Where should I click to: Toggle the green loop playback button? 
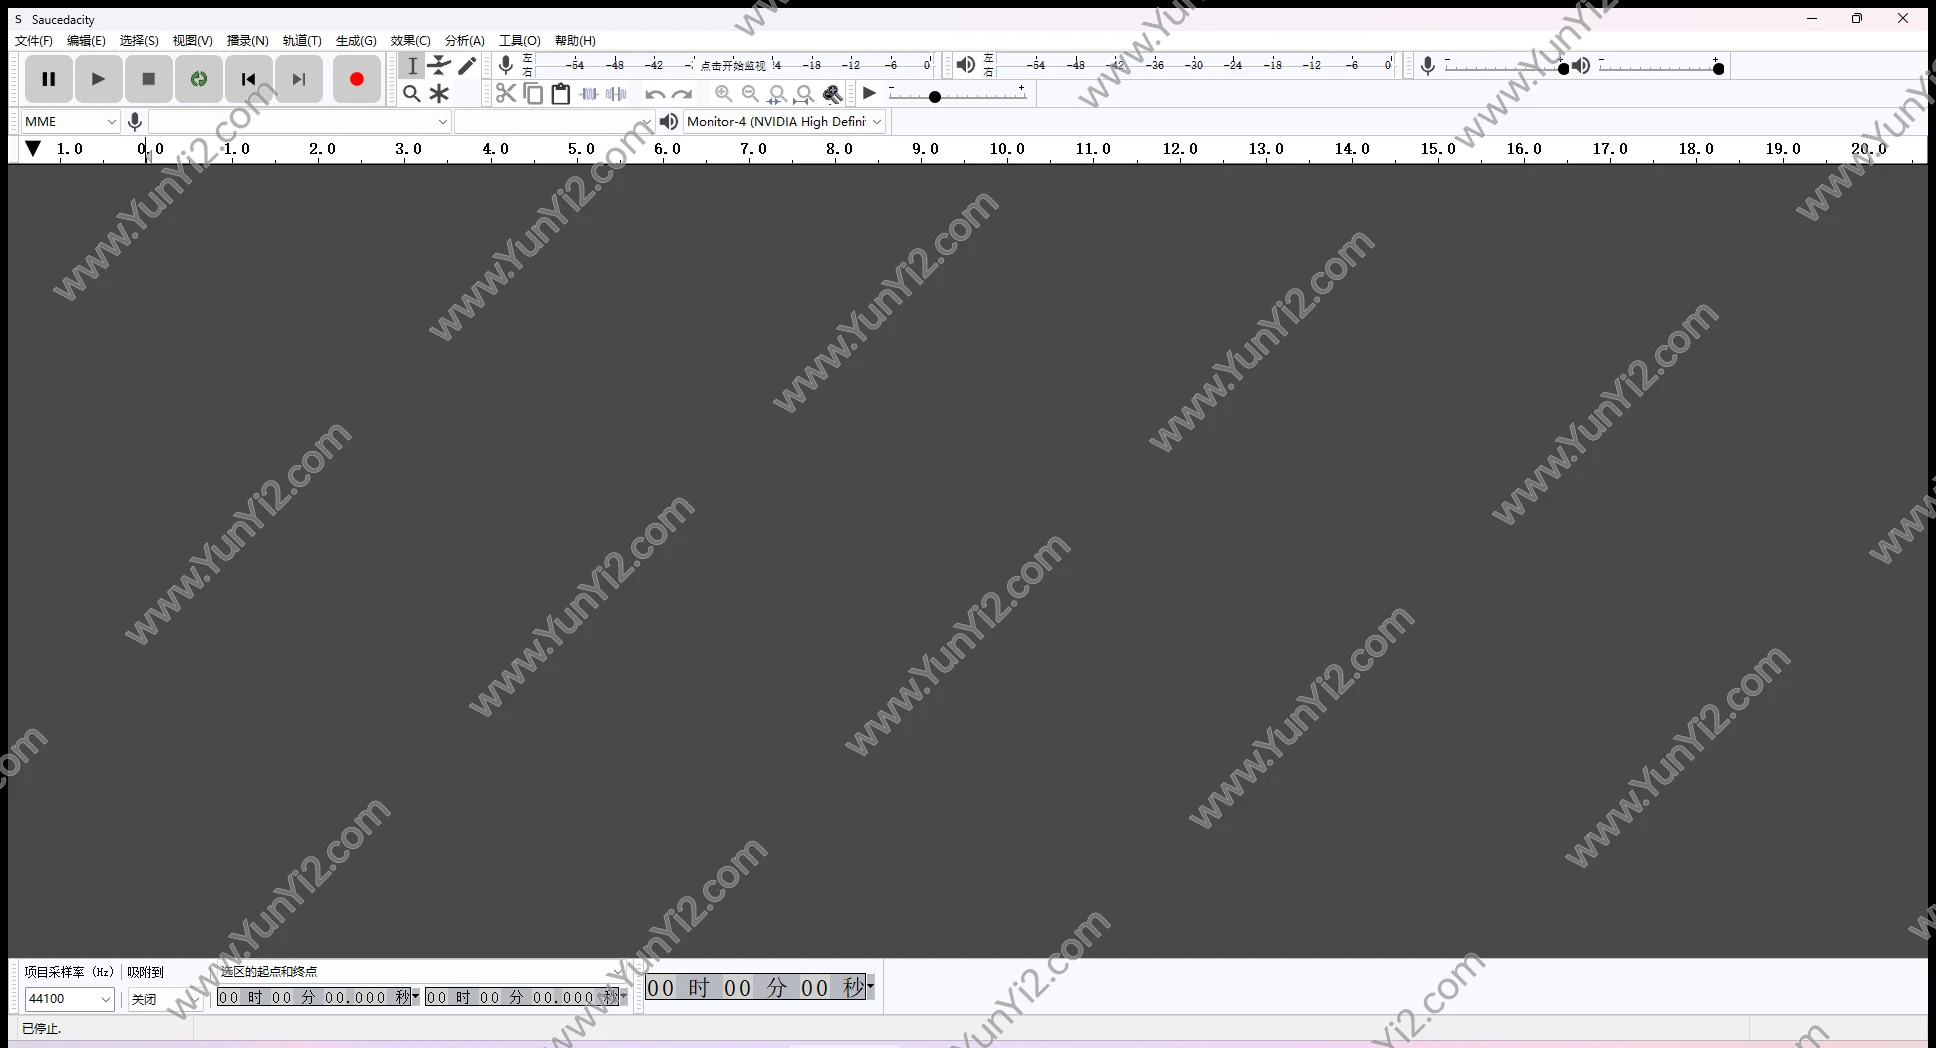coord(199,79)
